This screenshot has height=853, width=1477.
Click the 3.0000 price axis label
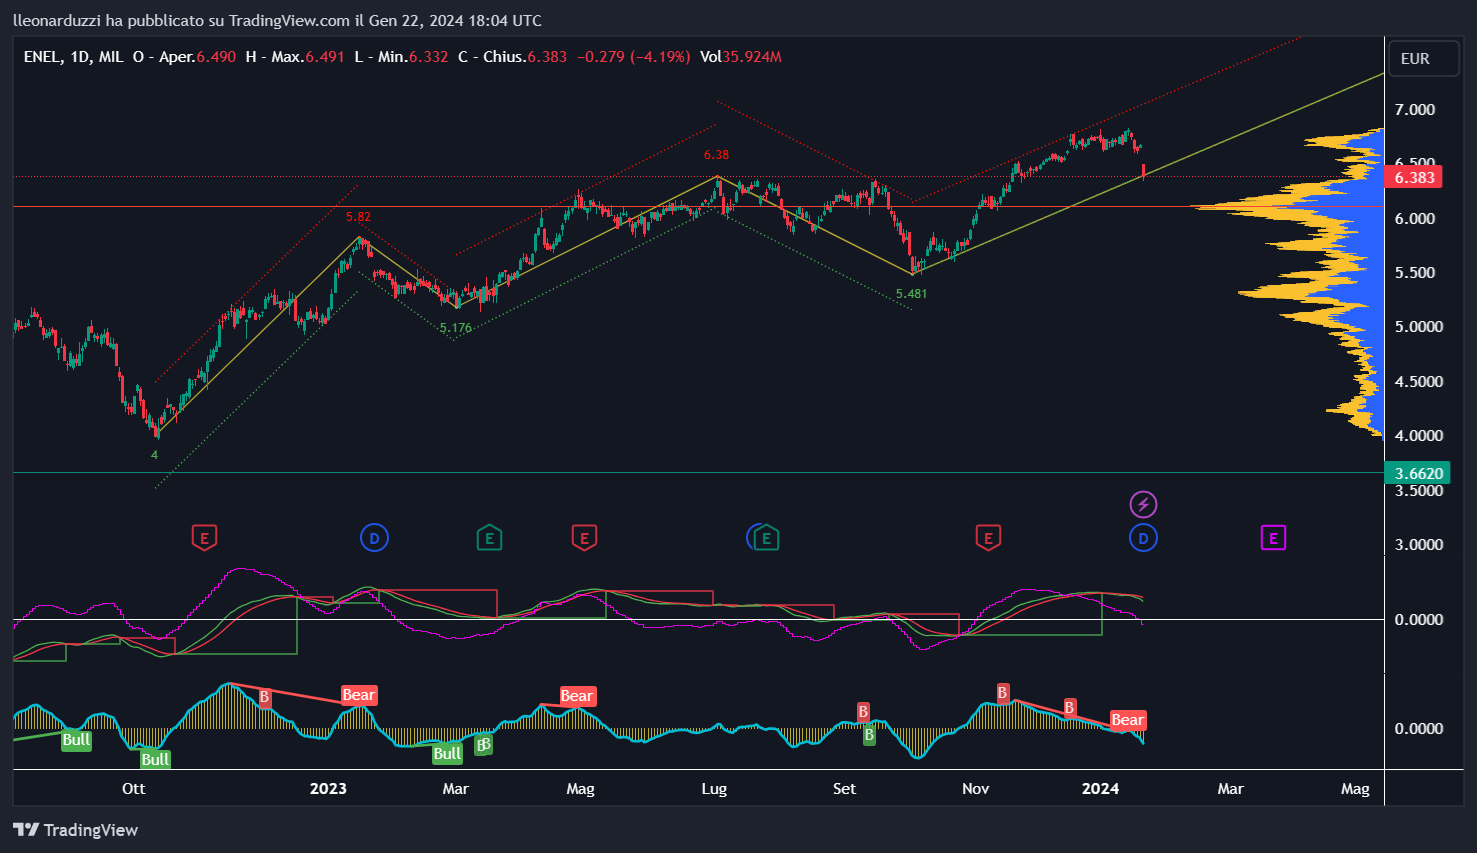(x=1419, y=545)
